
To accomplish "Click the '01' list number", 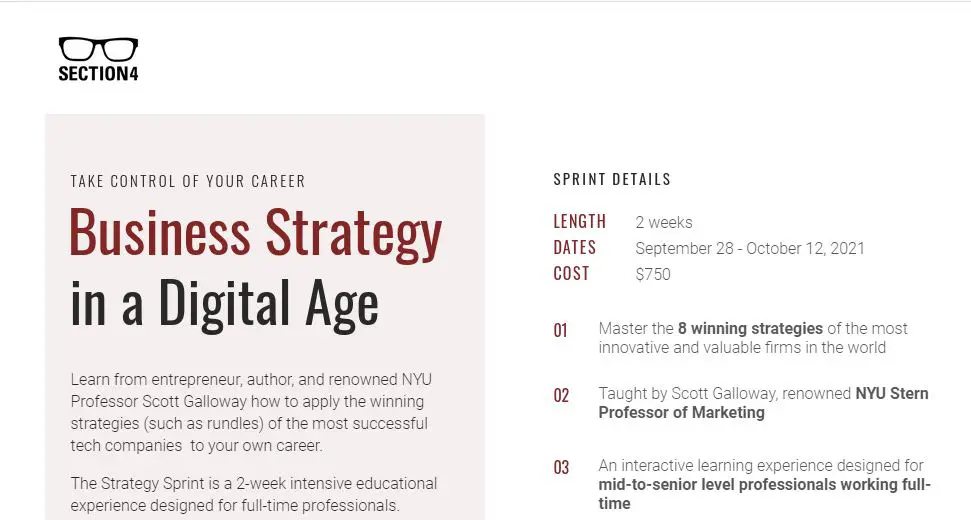I will (x=560, y=330).
